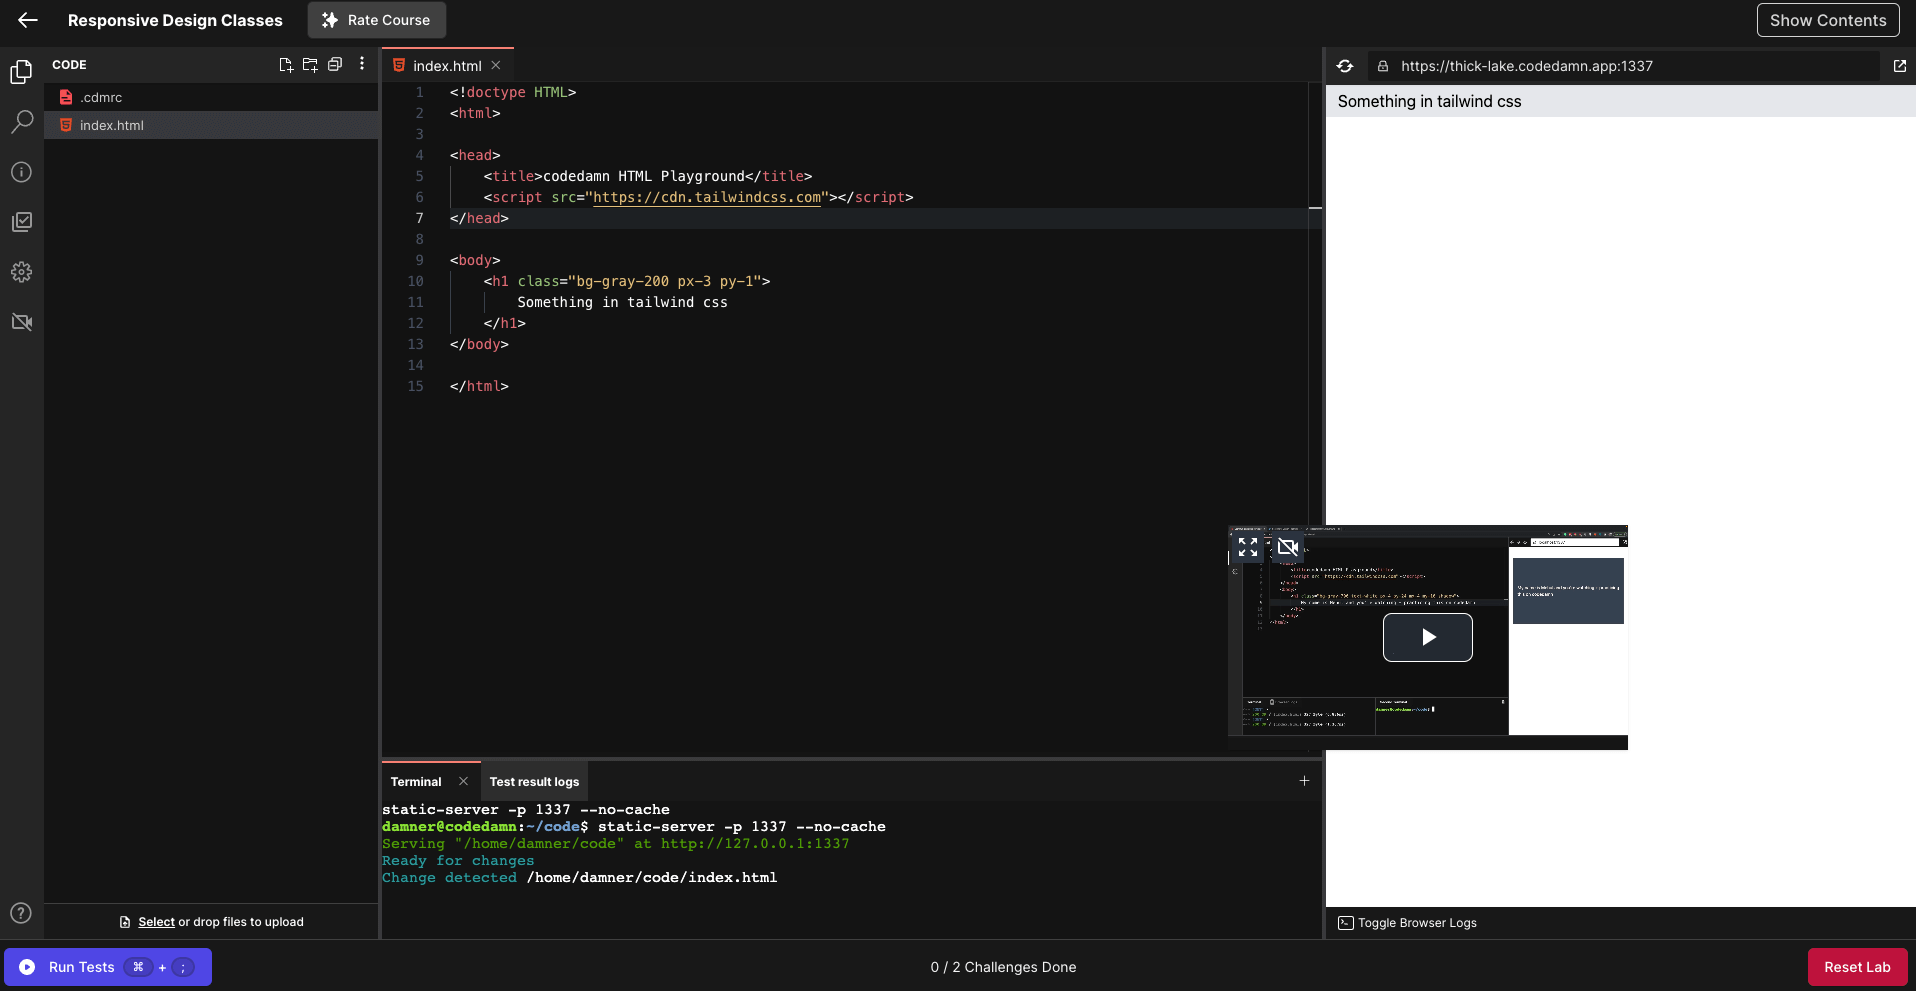Create a new file in CODE panel
Screen dimensions: 1916x991
(x=286, y=65)
